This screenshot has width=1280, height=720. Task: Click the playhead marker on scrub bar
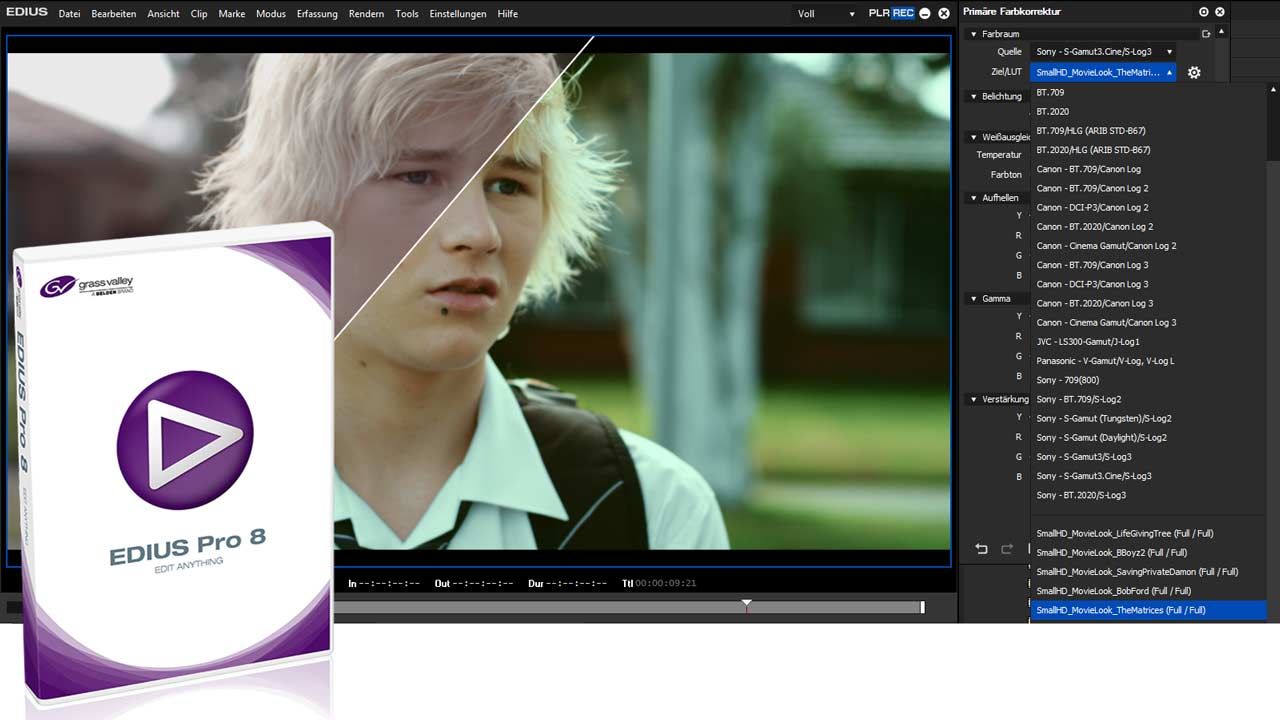(x=746, y=605)
